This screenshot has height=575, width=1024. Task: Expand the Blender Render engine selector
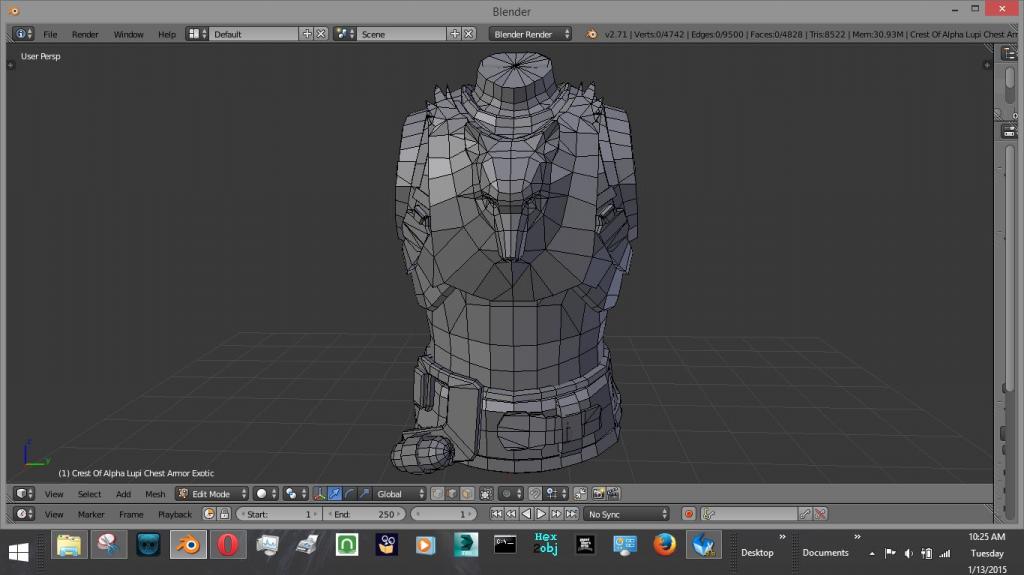pos(530,34)
